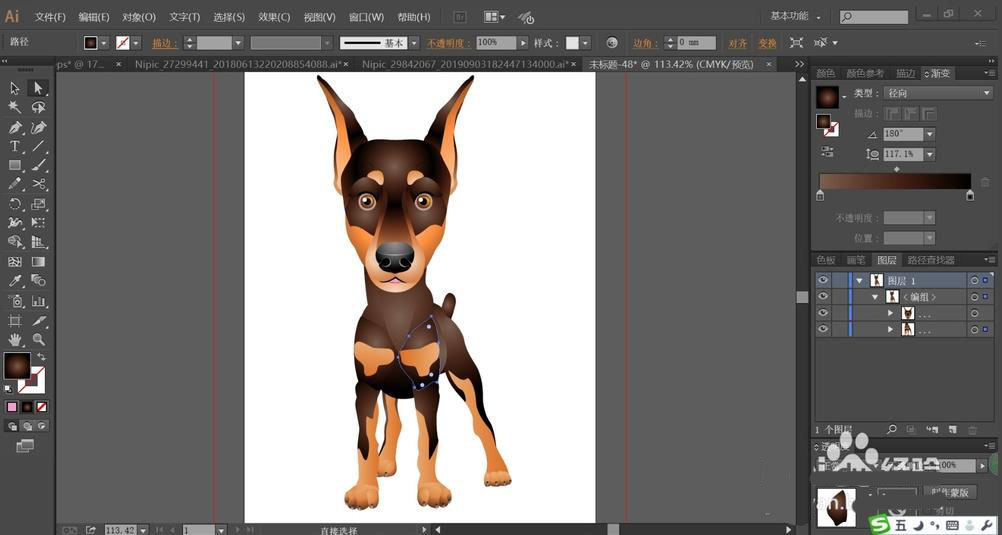Screen dimensions: 1002x535
Task: Select the Line Segment tool
Action: tap(38, 146)
